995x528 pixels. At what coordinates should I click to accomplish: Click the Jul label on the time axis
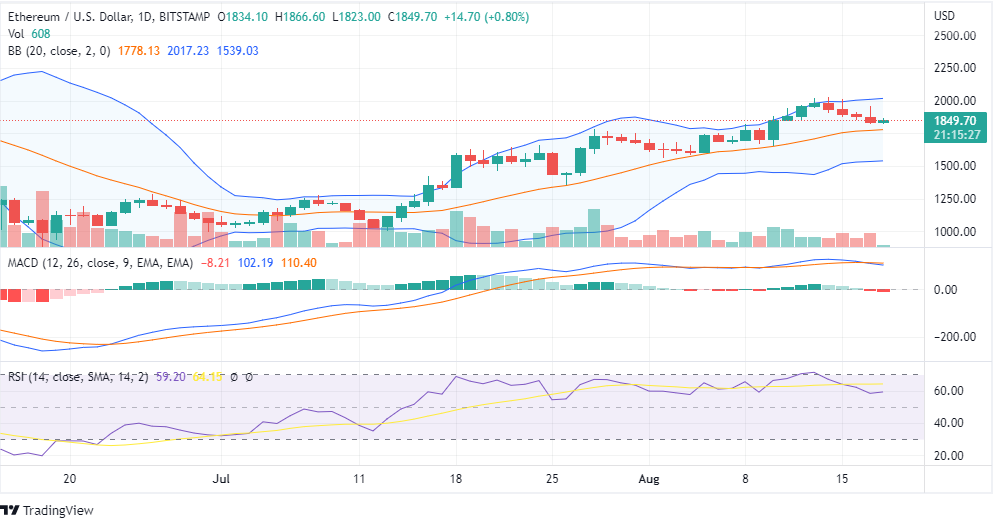click(223, 479)
